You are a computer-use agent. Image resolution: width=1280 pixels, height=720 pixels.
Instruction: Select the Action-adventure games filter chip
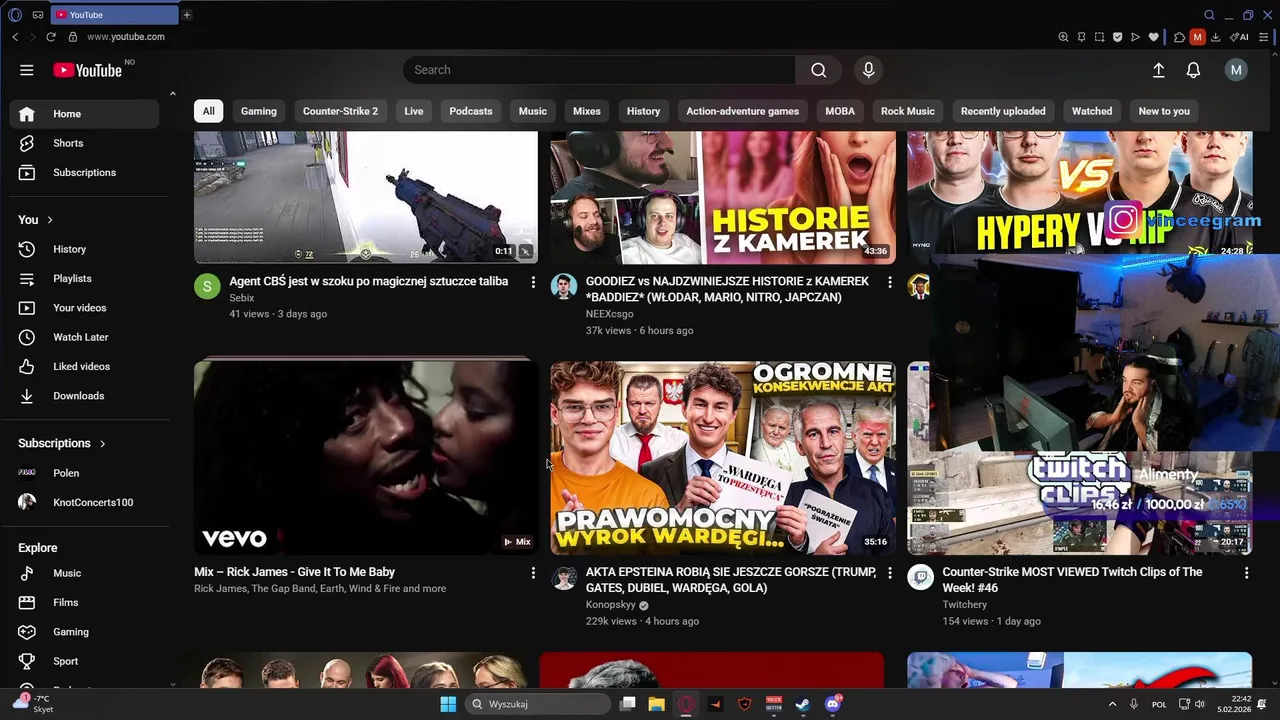click(742, 111)
